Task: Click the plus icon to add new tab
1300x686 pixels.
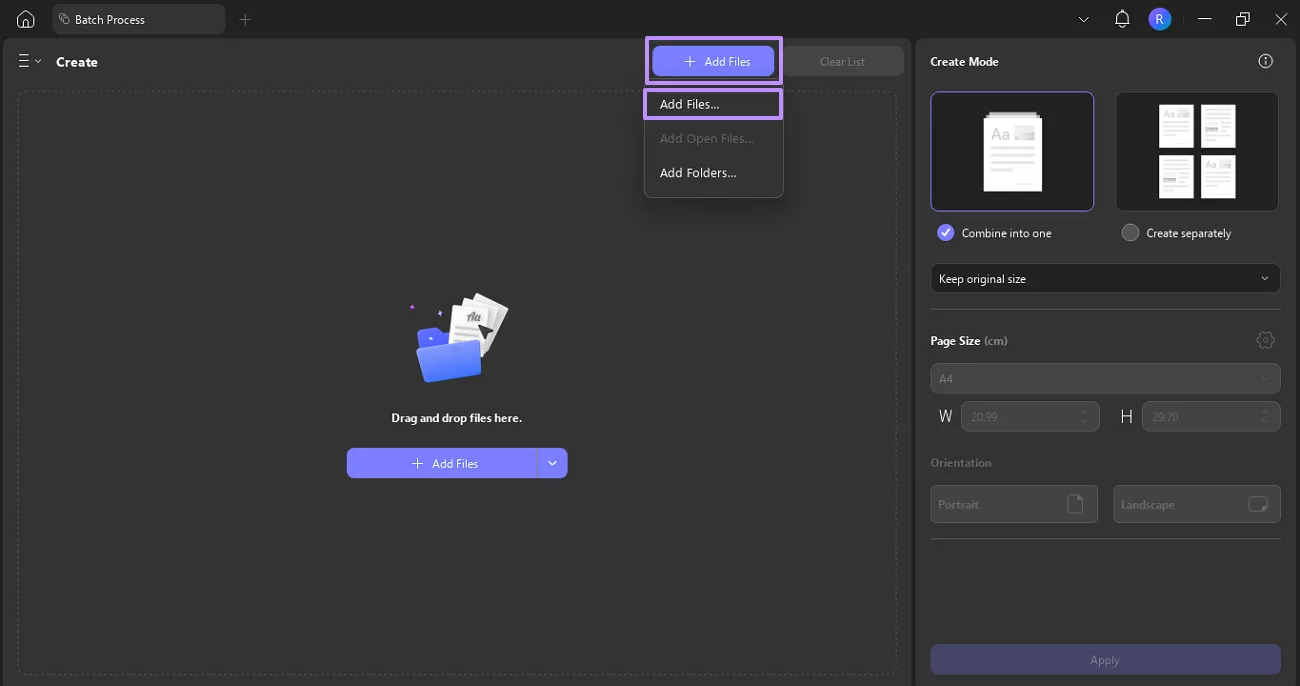Action: (245, 19)
